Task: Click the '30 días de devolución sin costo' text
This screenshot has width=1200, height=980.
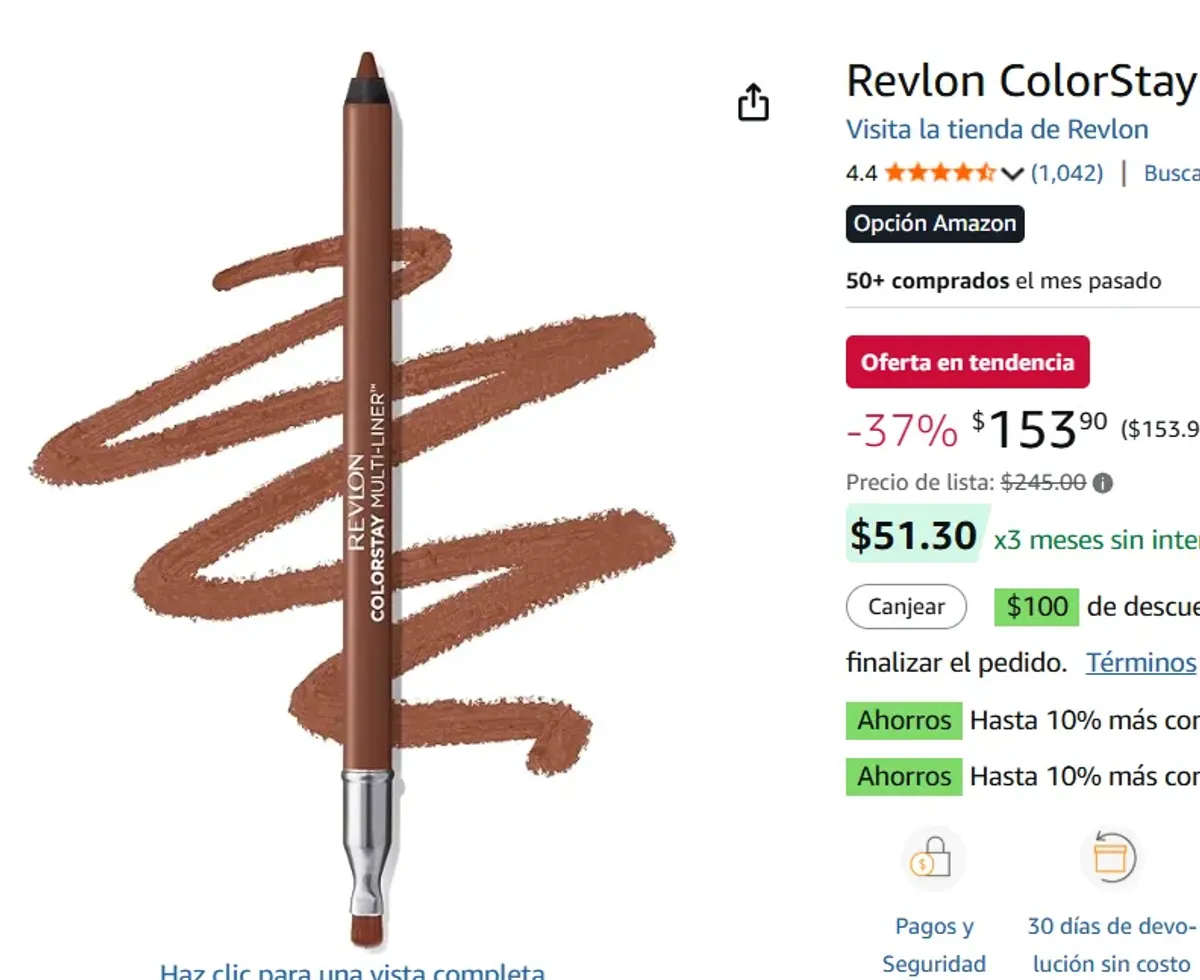Action: coord(1112,945)
